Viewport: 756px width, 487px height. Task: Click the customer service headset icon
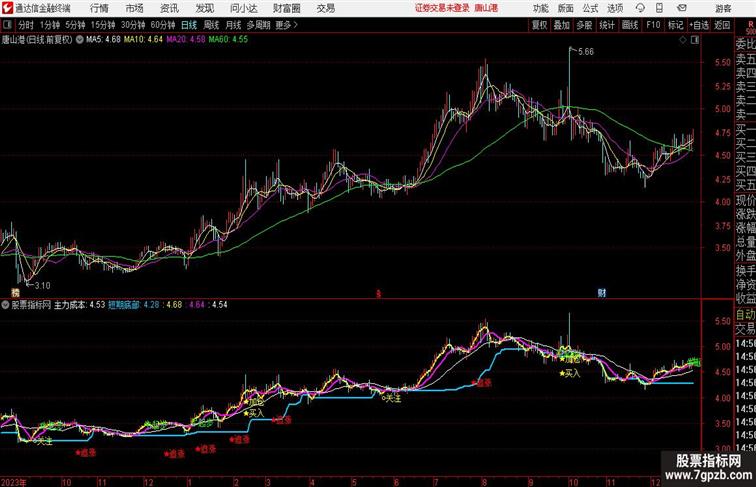click(640, 8)
